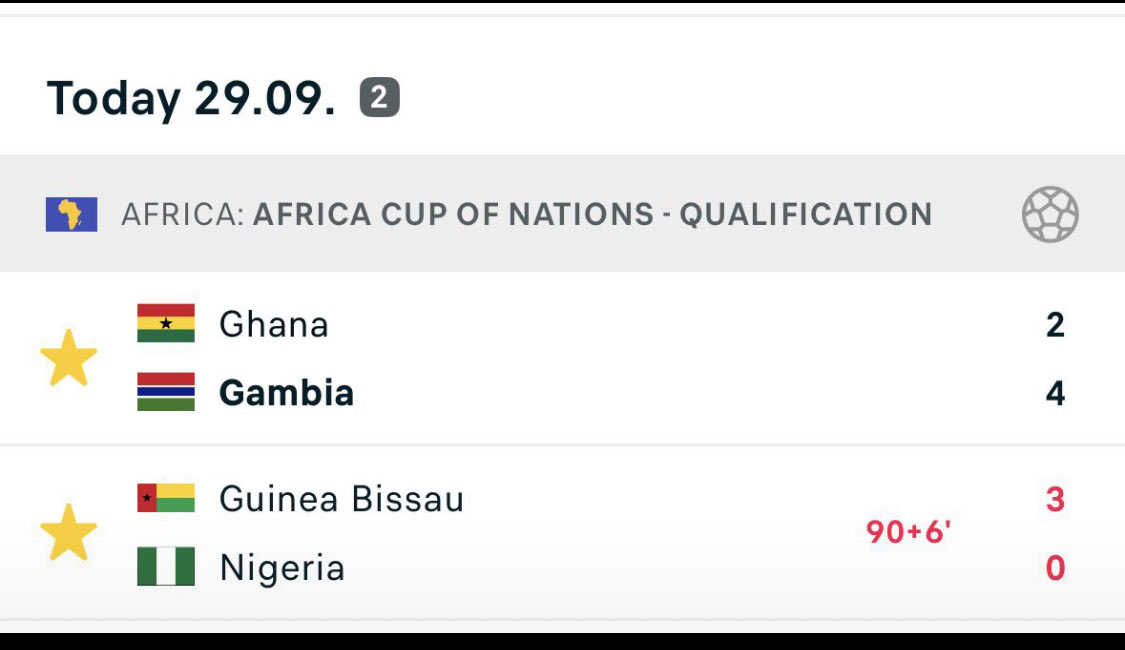Click the match count badge showing 2
The image size is (1125, 650).
click(380, 97)
